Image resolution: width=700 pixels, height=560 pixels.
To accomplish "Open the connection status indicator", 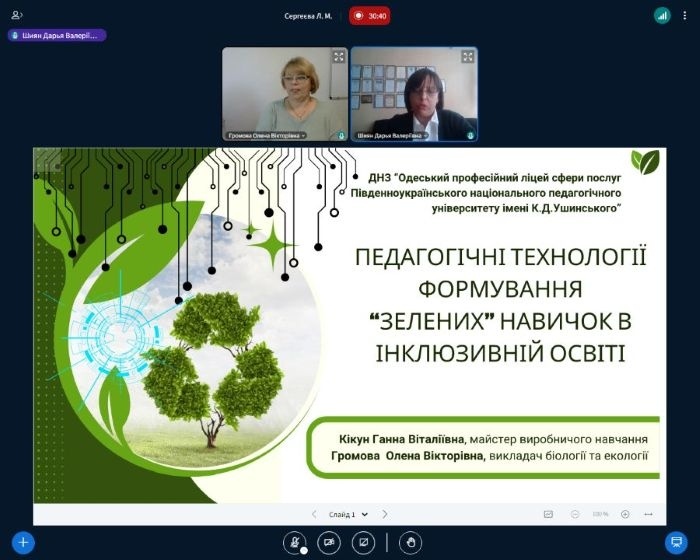I will pos(662,15).
